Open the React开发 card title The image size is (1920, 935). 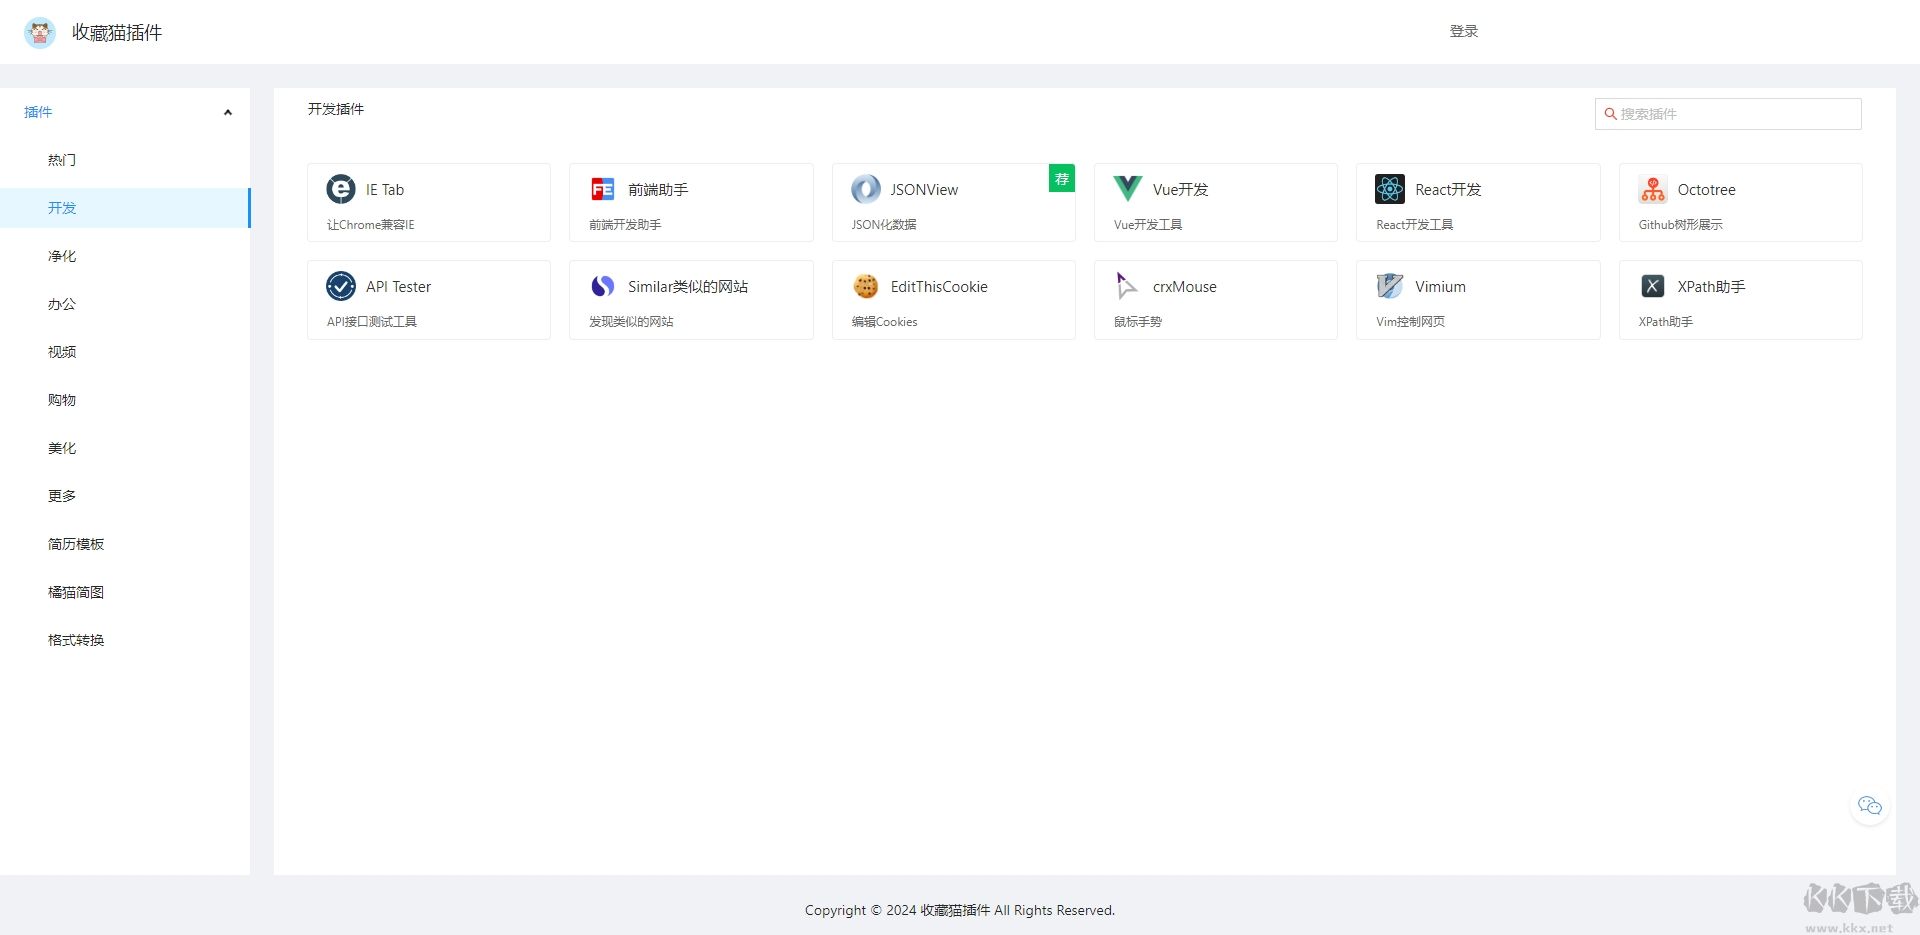click(1448, 189)
